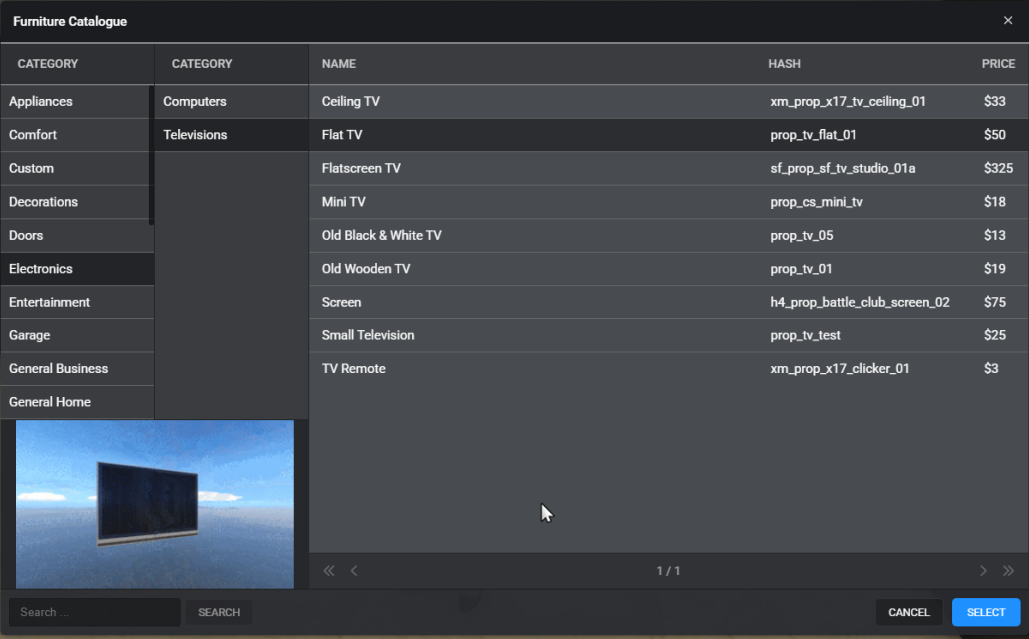Screen dimensions: 1029x639
Task: Click the $75 price cell
Action: click(995, 302)
